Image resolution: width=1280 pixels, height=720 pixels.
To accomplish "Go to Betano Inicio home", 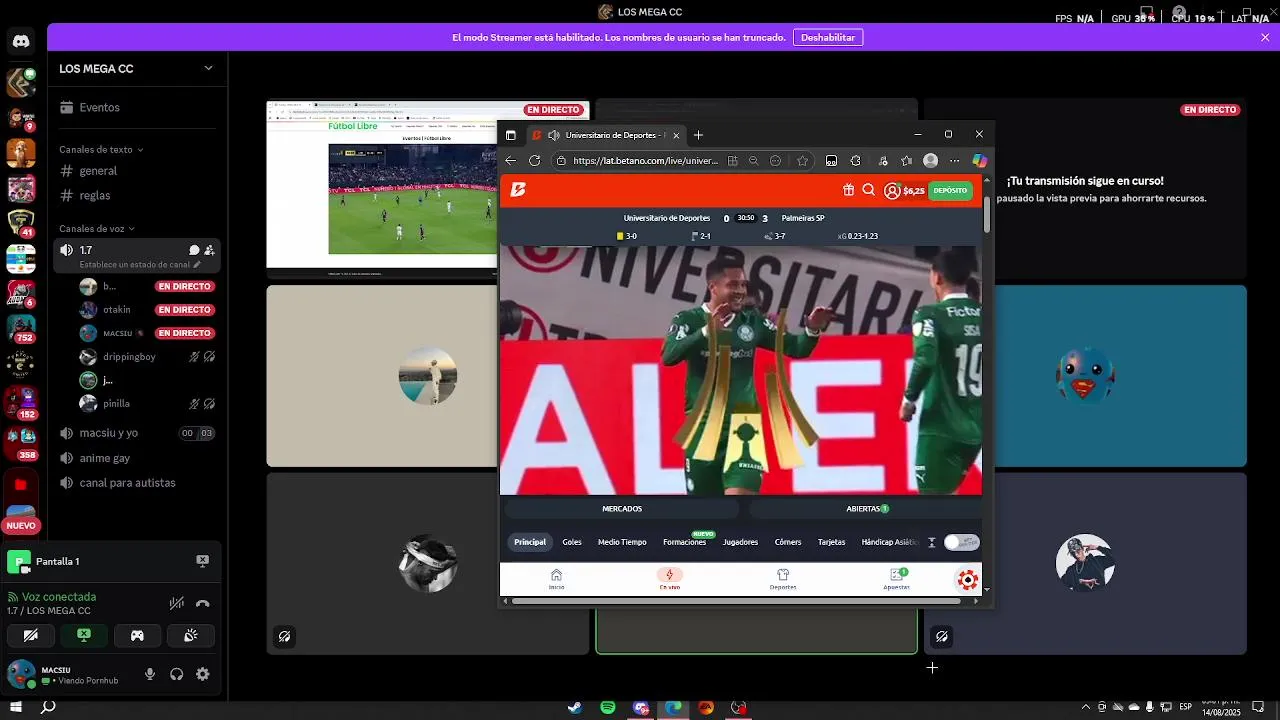I will point(556,579).
